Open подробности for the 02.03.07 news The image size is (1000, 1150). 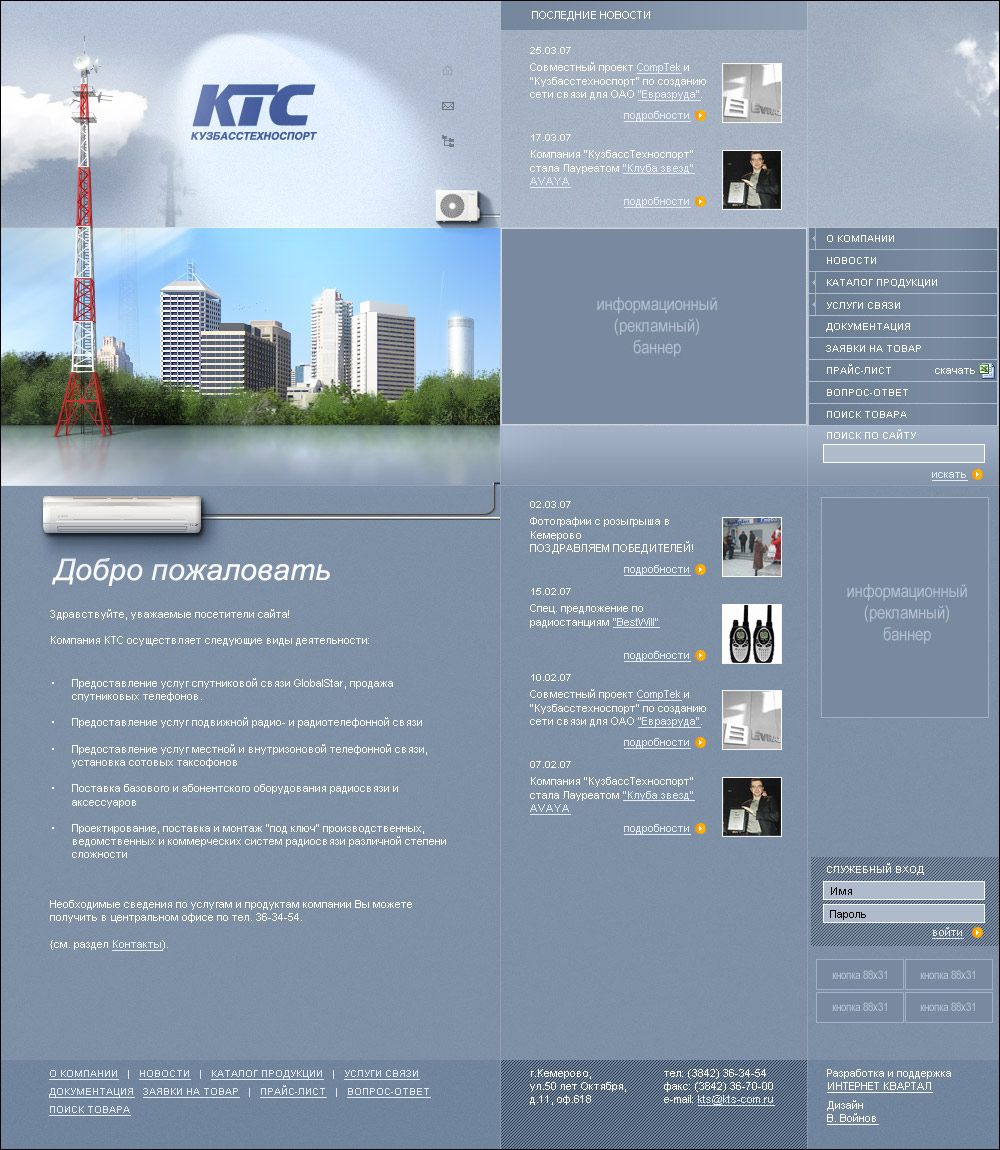coord(657,569)
